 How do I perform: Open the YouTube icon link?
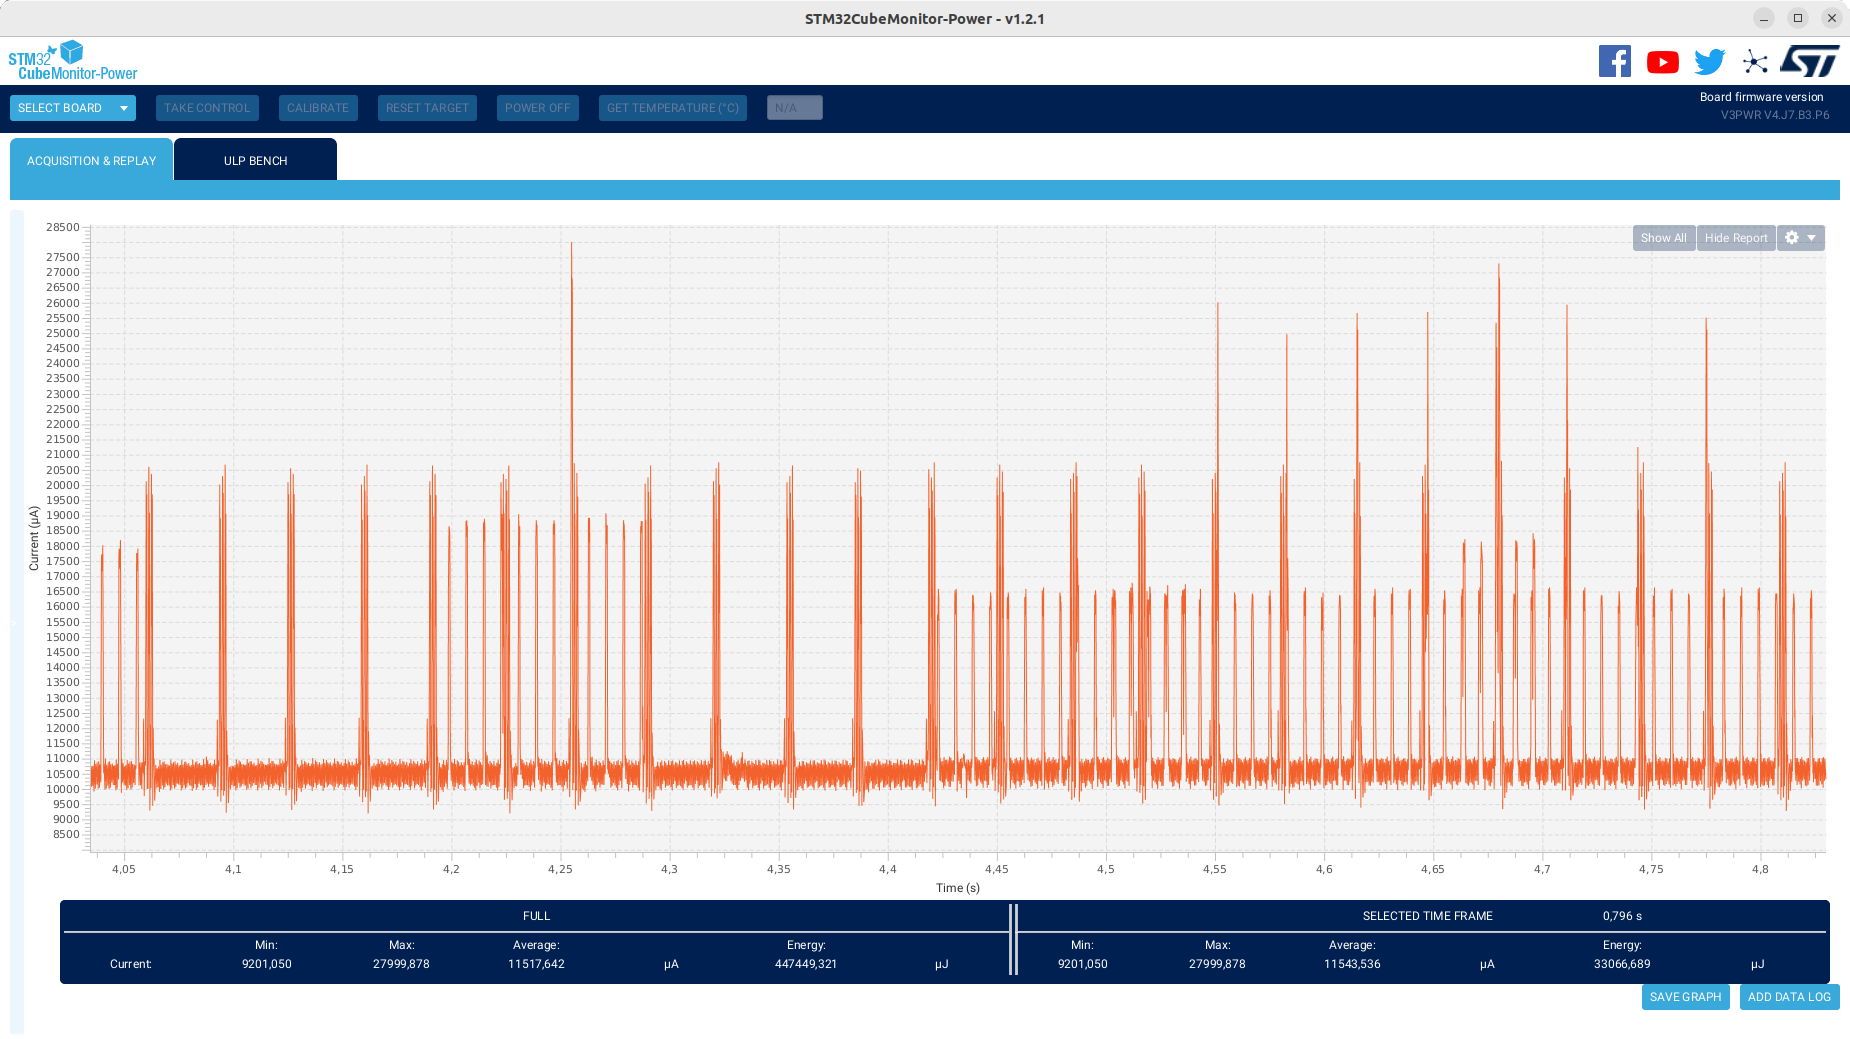click(1663, 62)
